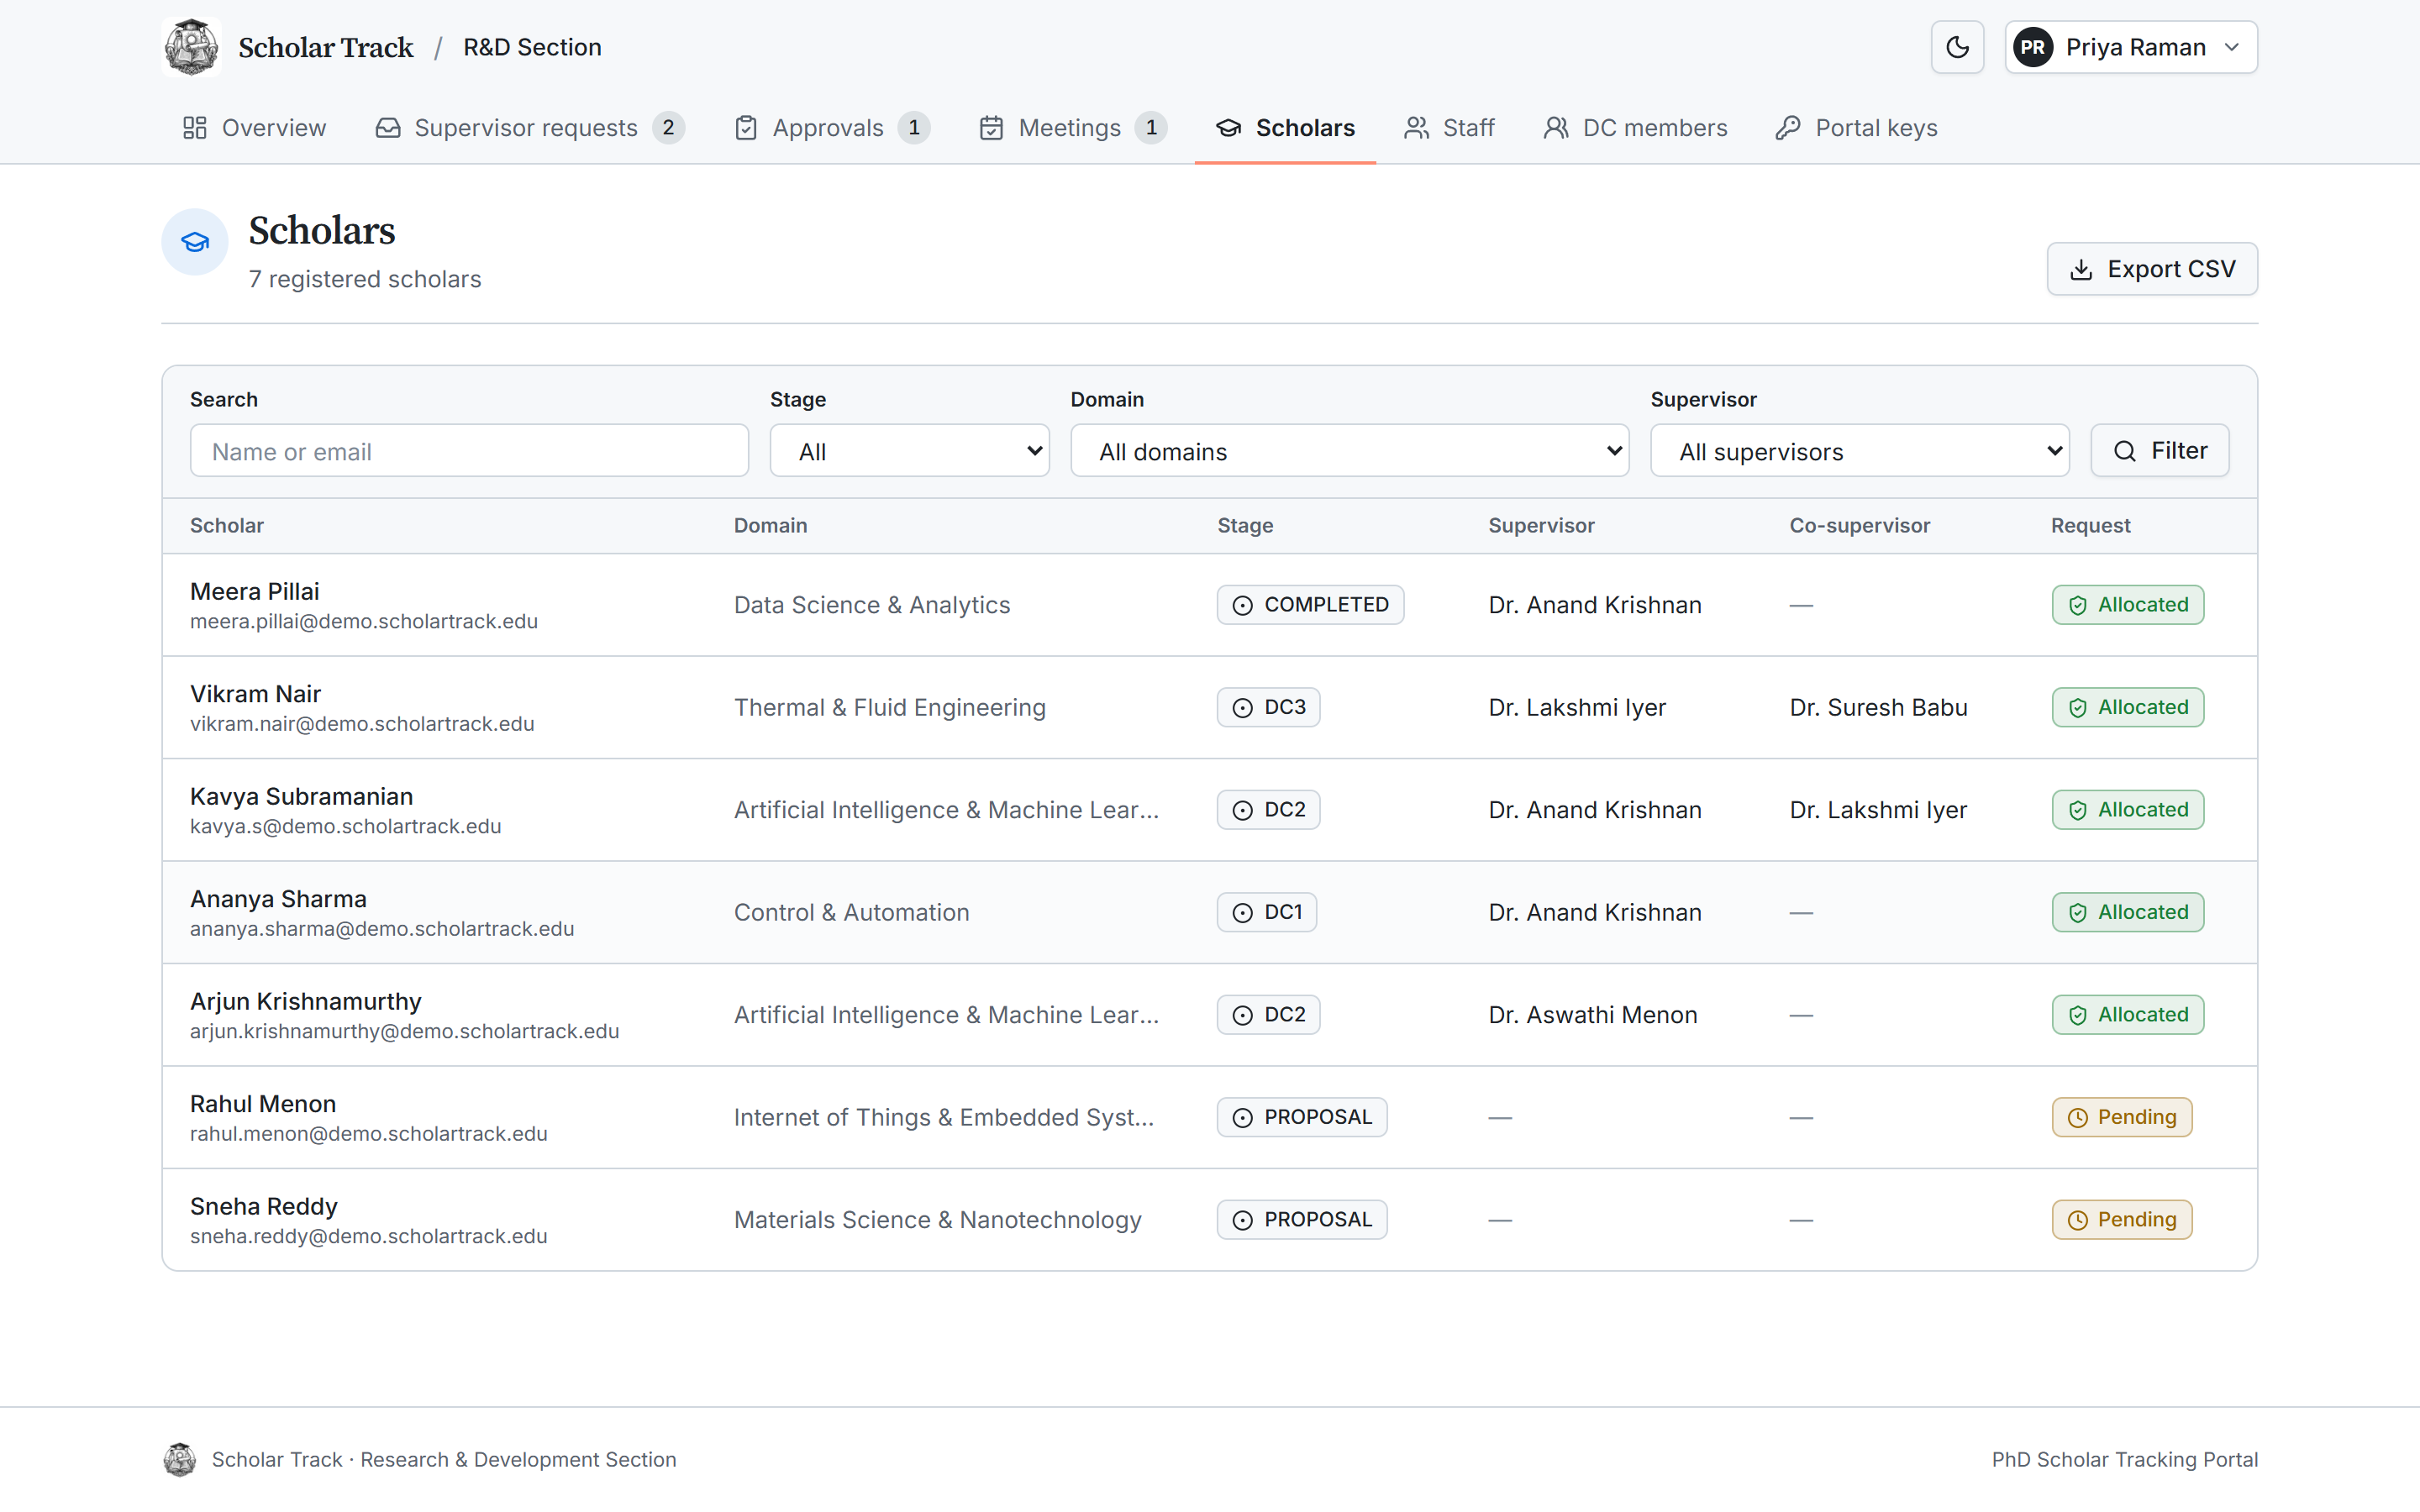Screen dimensions: 2420x1512
Task: Toggle dark mode moon icon
Action: (1957, 47)
